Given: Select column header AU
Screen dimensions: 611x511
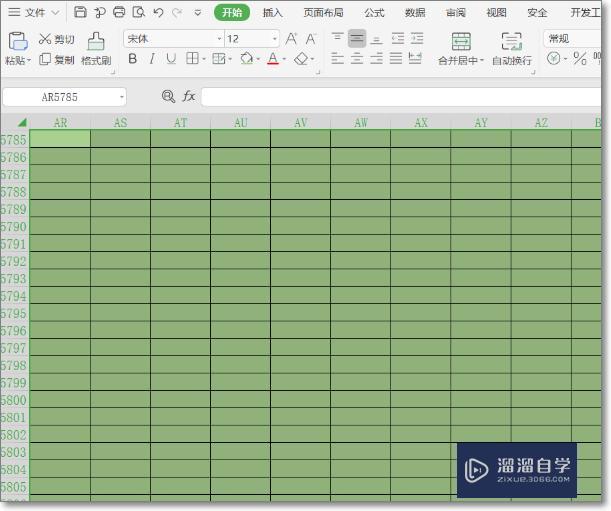Looking at the screenshot, I should (x=241, y=123).
